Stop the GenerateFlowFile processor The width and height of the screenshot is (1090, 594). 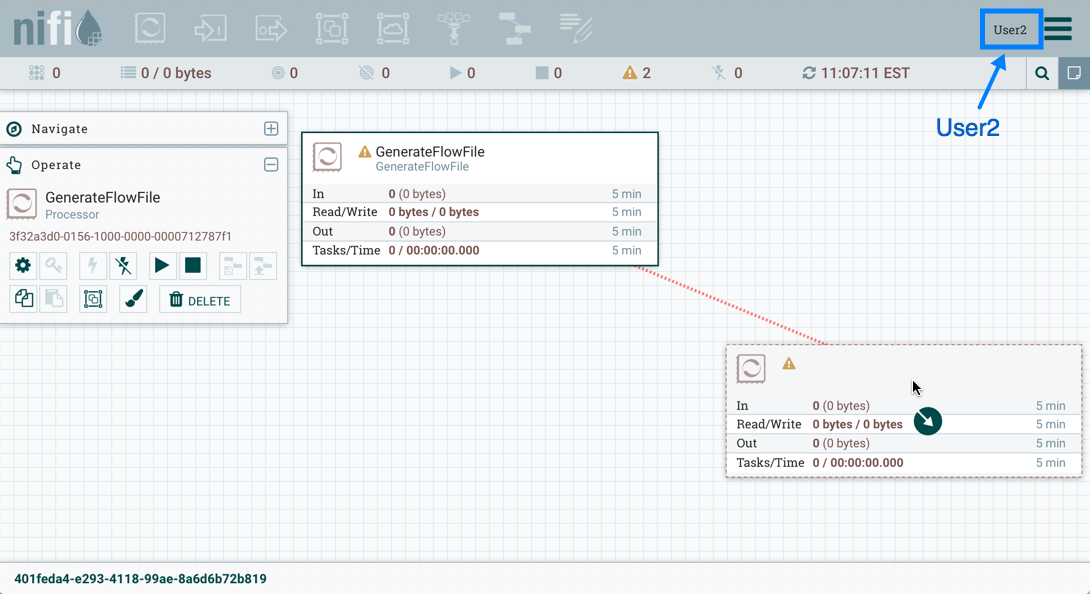193,266
